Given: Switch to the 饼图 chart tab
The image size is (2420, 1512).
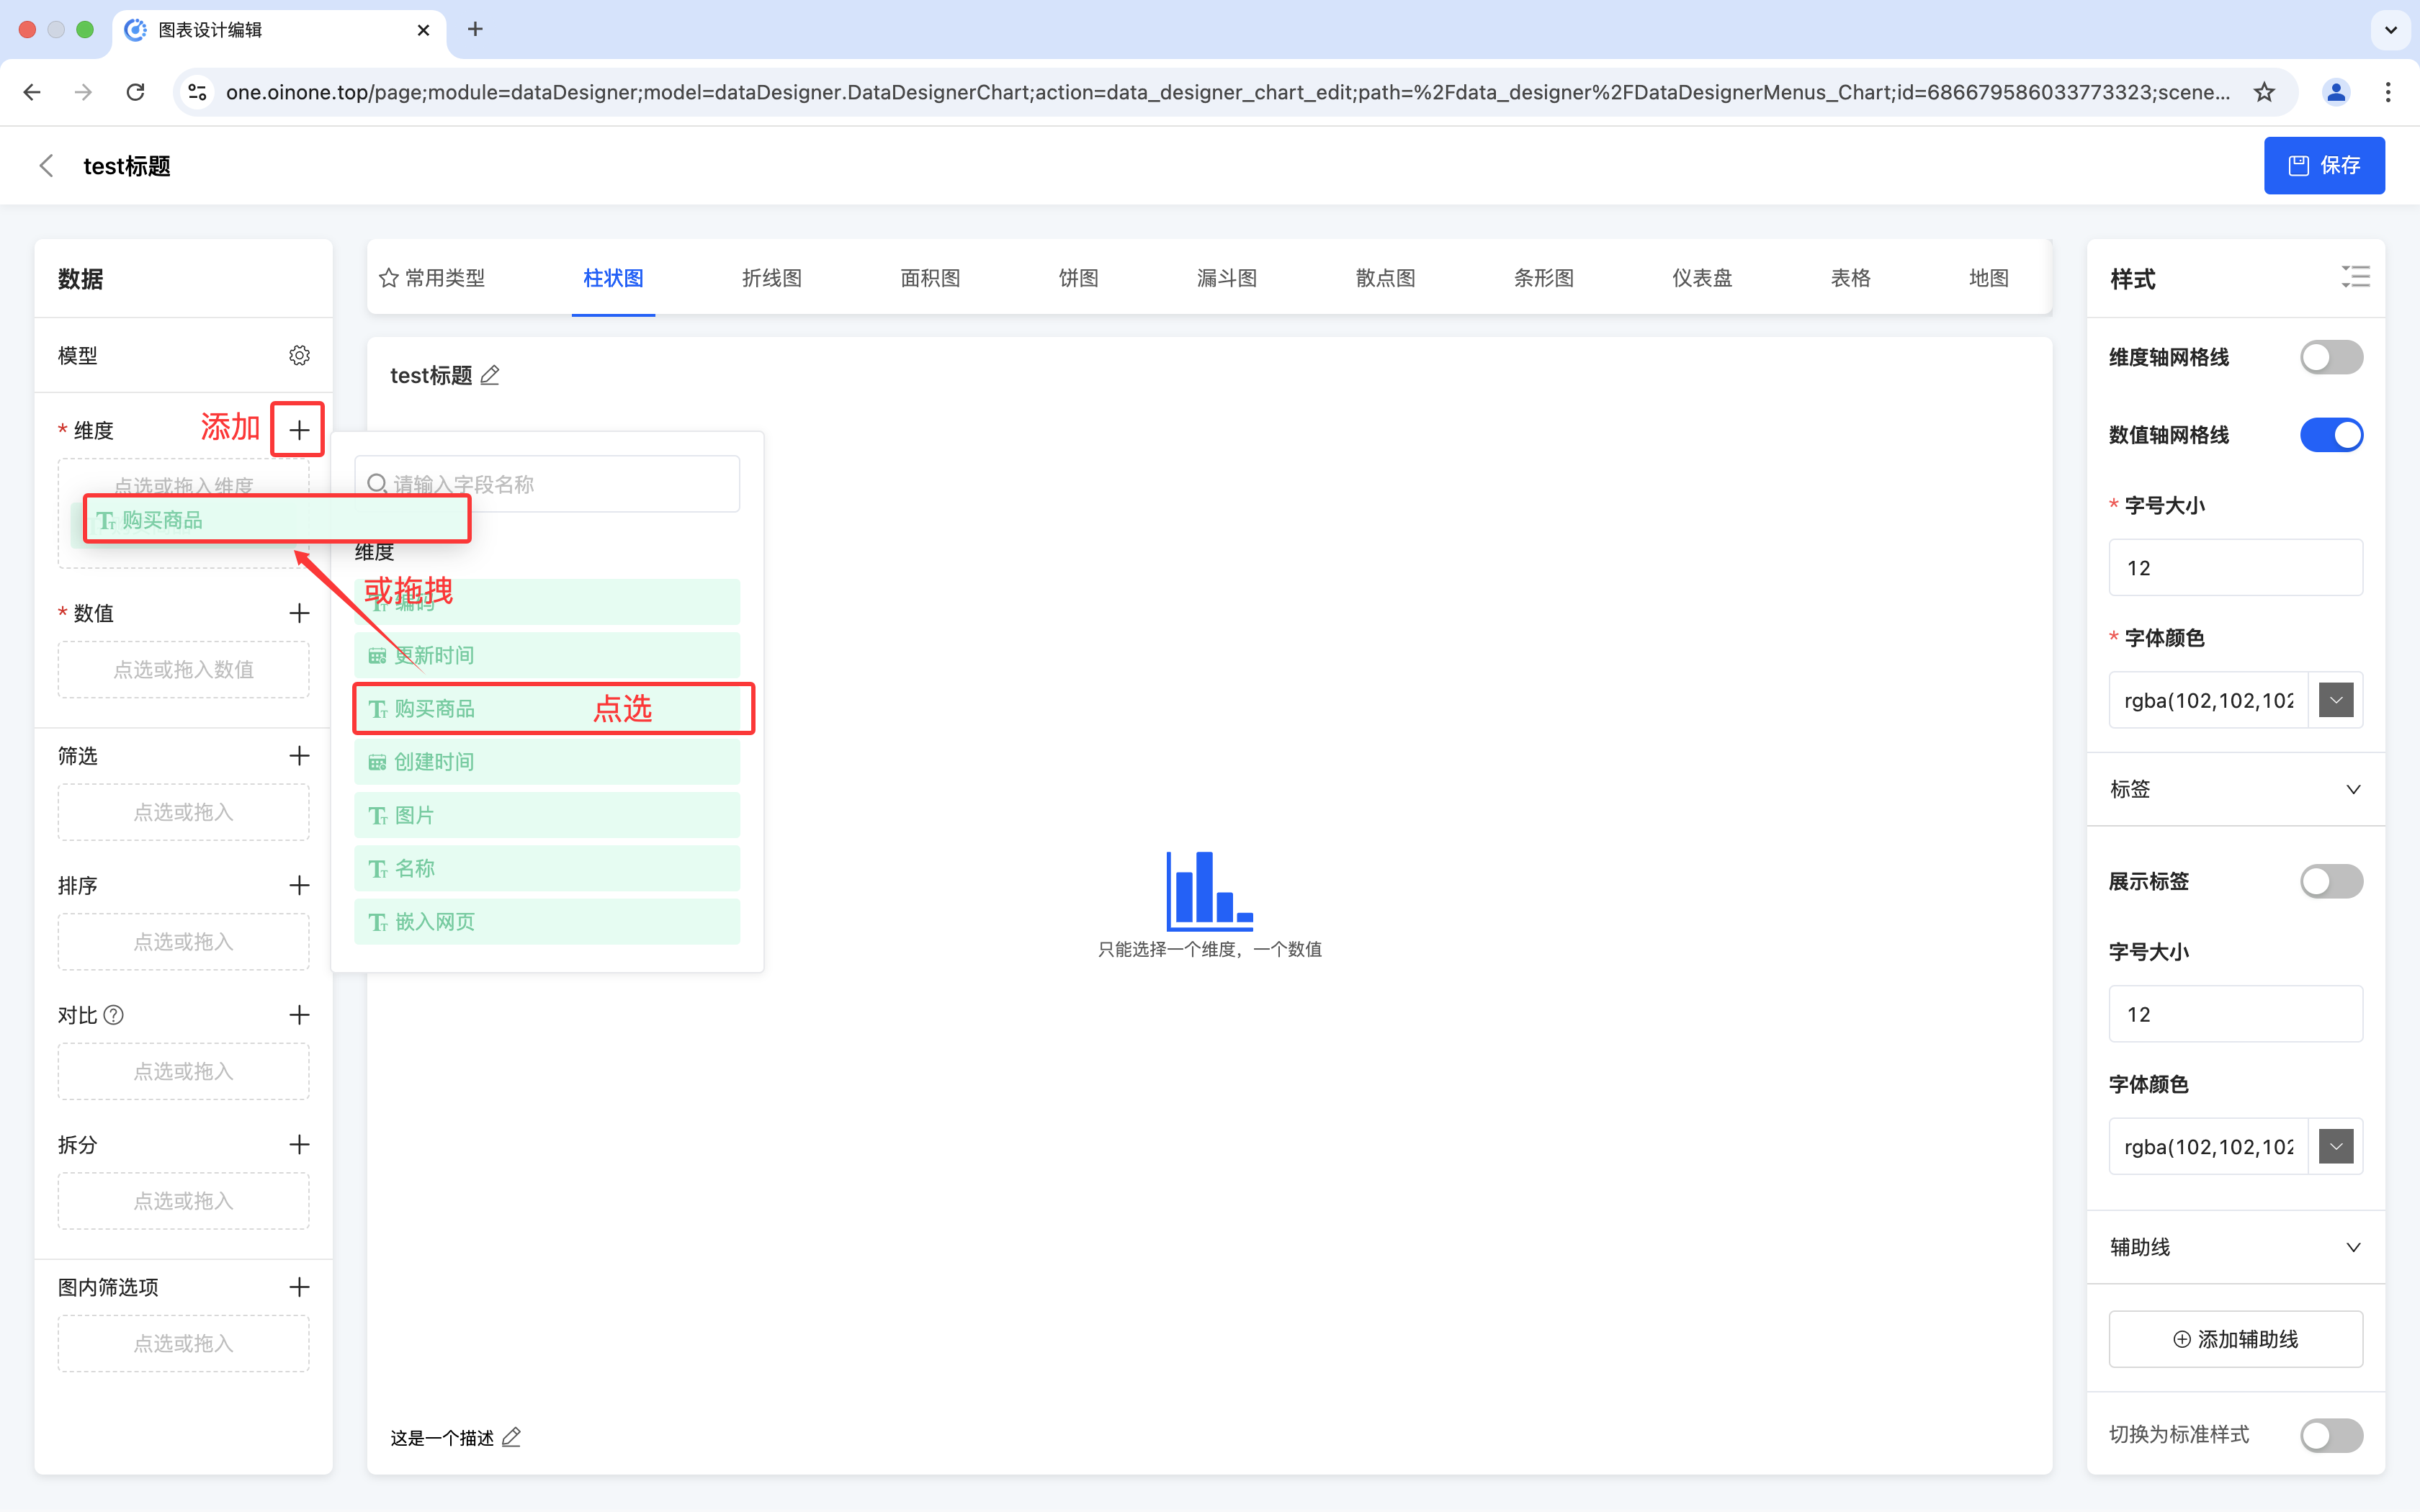Looking at the screenshot, I should (x=1078, y=278).
